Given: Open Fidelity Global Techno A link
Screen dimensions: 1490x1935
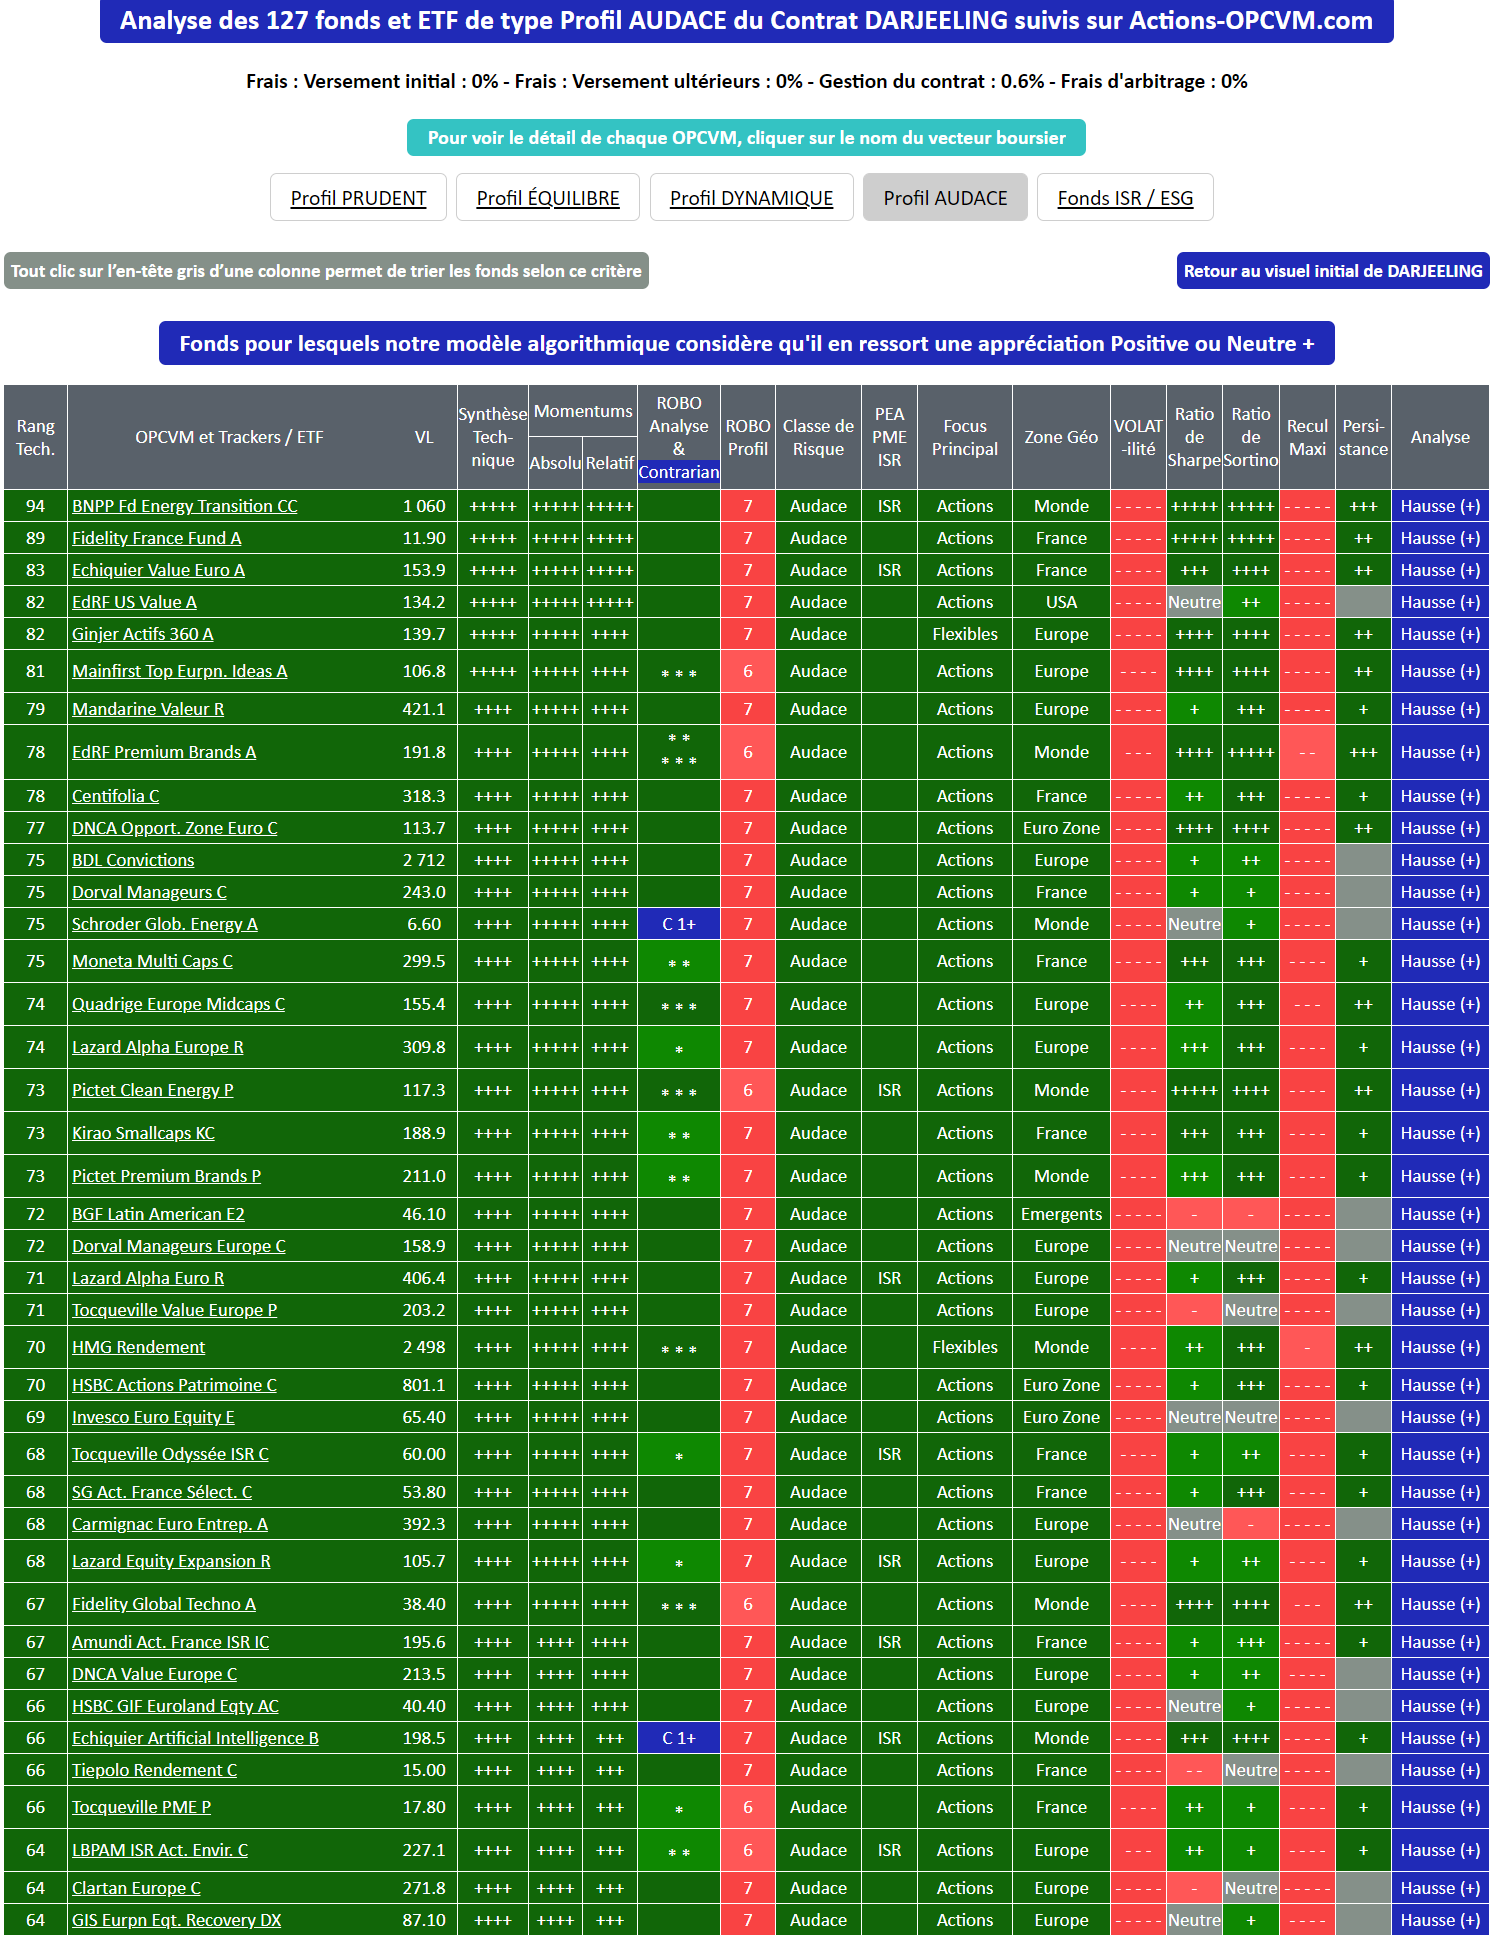Looking at the screenshot, I should [164, 1604].
